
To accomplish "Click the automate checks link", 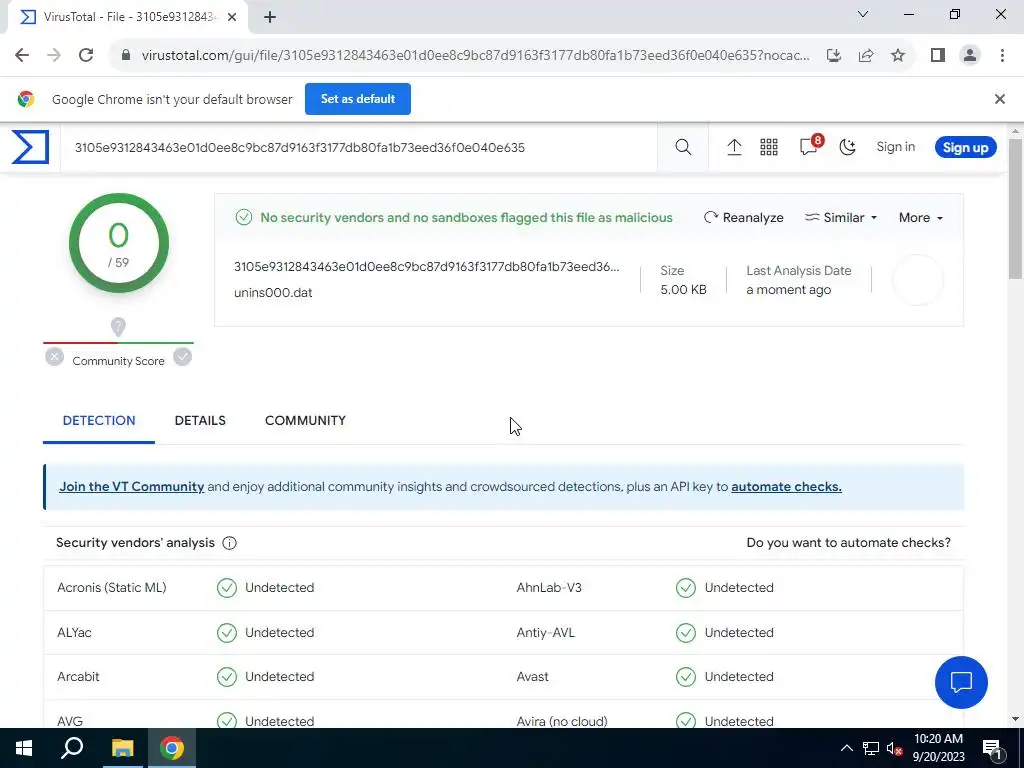I will tap(786, 487).
